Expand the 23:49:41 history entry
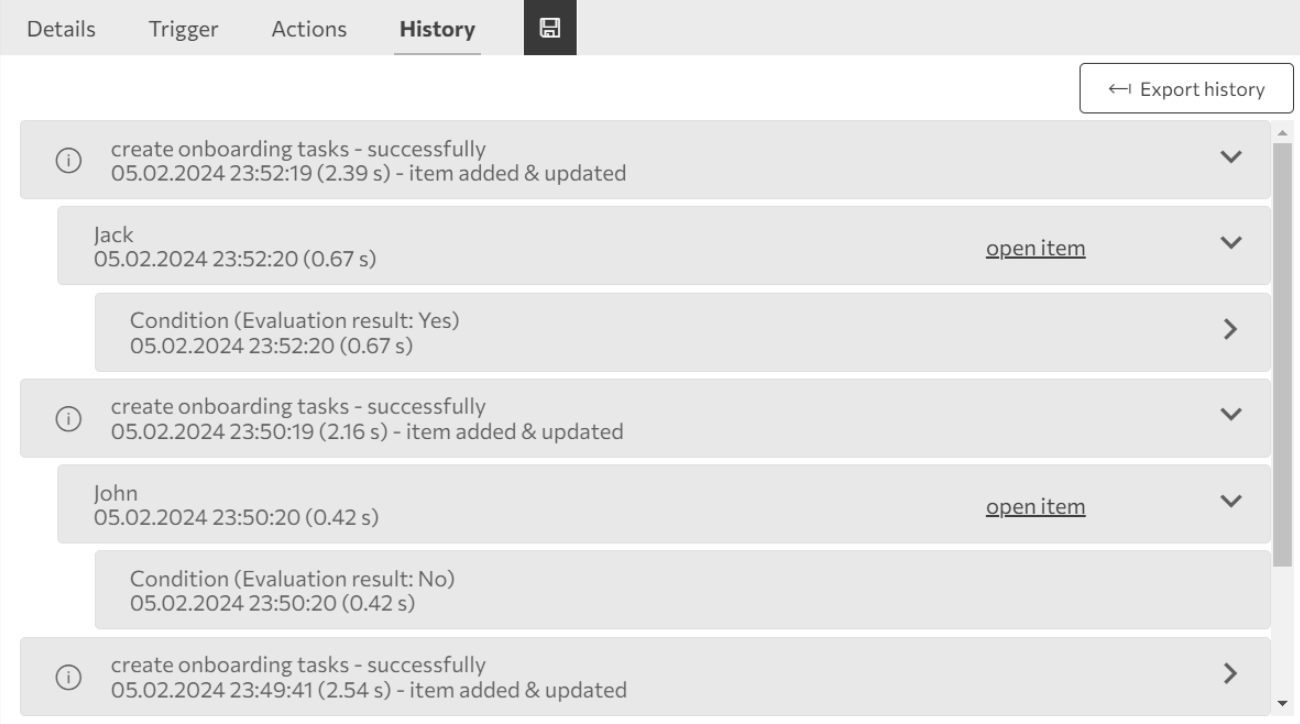The width and height of the screenshot is (1300, 724). [1231, 672]
